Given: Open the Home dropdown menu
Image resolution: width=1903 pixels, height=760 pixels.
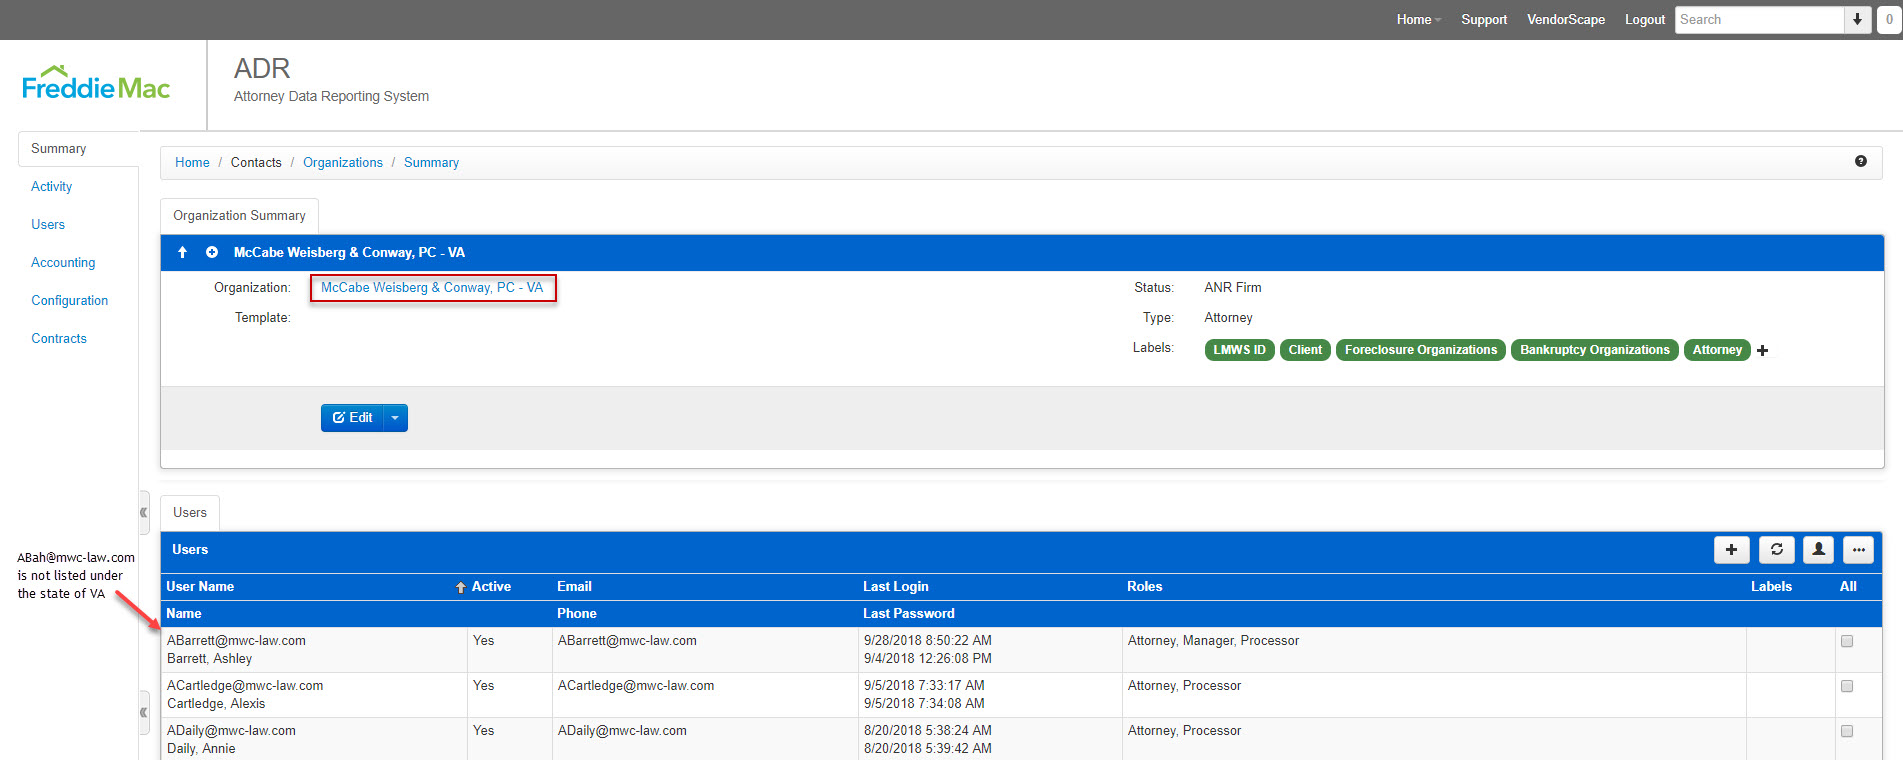Looking at the screenshot, I should coord(1419,20).
